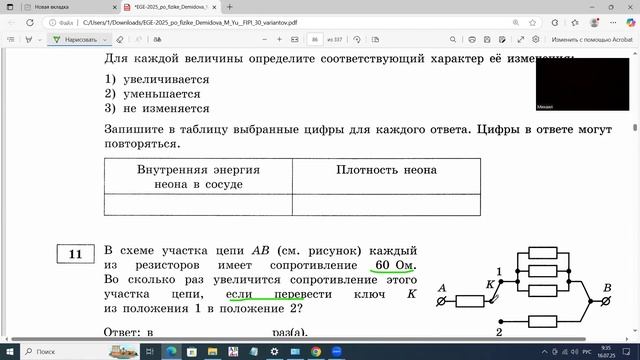Save the PDF document
The image size is (640, 360).
(x=487, y=40)
